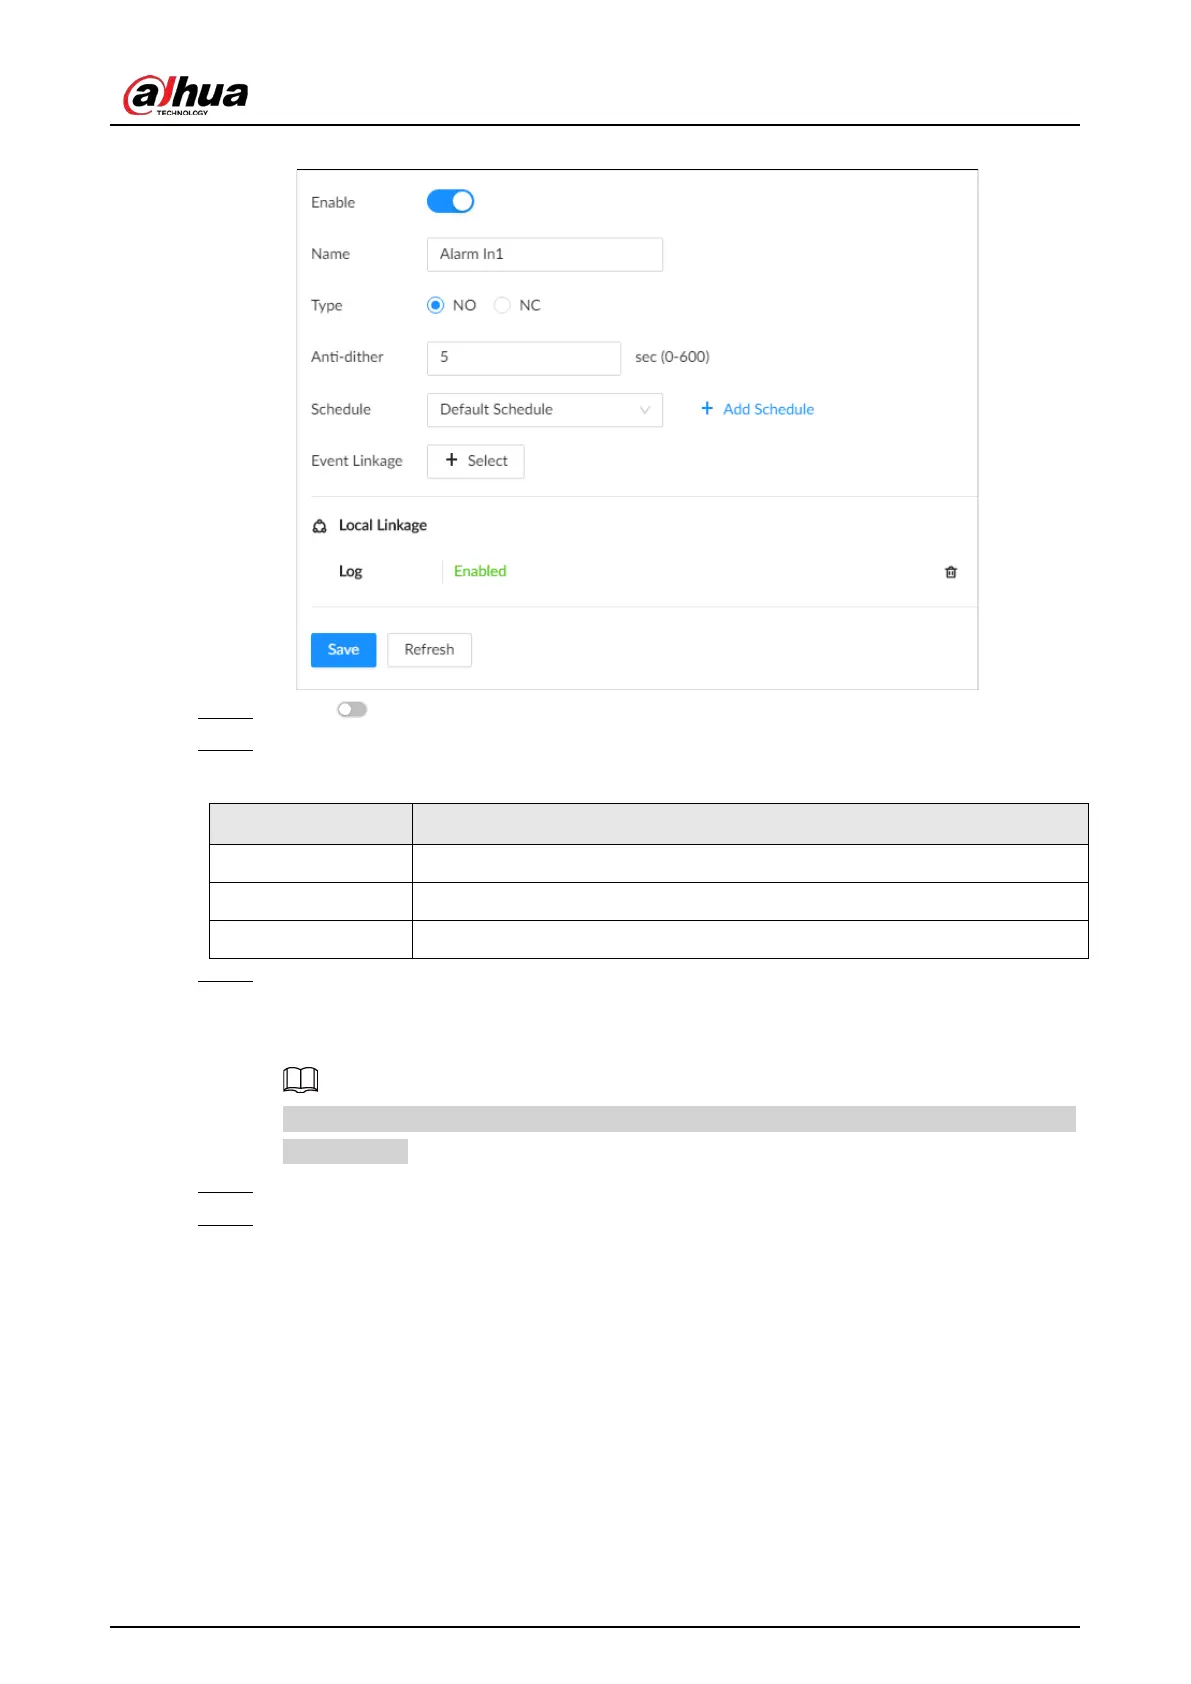The image size is (1191, 1684).
Task: Click the Anti-dither label
Action: [347, 357]
